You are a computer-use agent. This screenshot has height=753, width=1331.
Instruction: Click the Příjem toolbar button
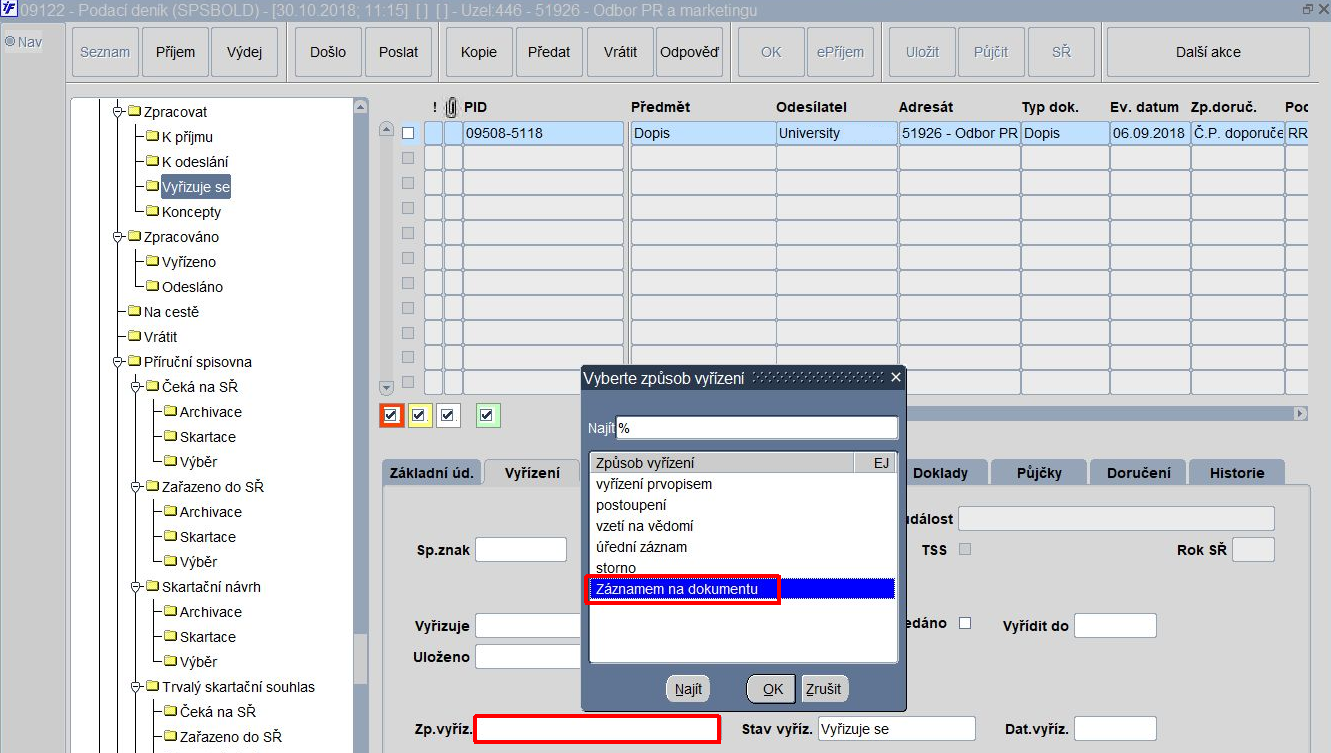(175, 52)
